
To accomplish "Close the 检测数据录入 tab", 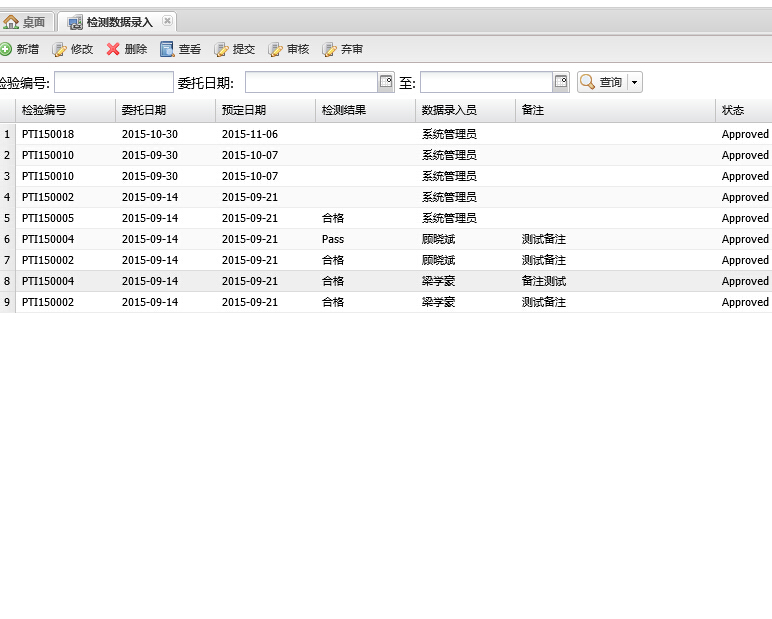I will point(167,21).
